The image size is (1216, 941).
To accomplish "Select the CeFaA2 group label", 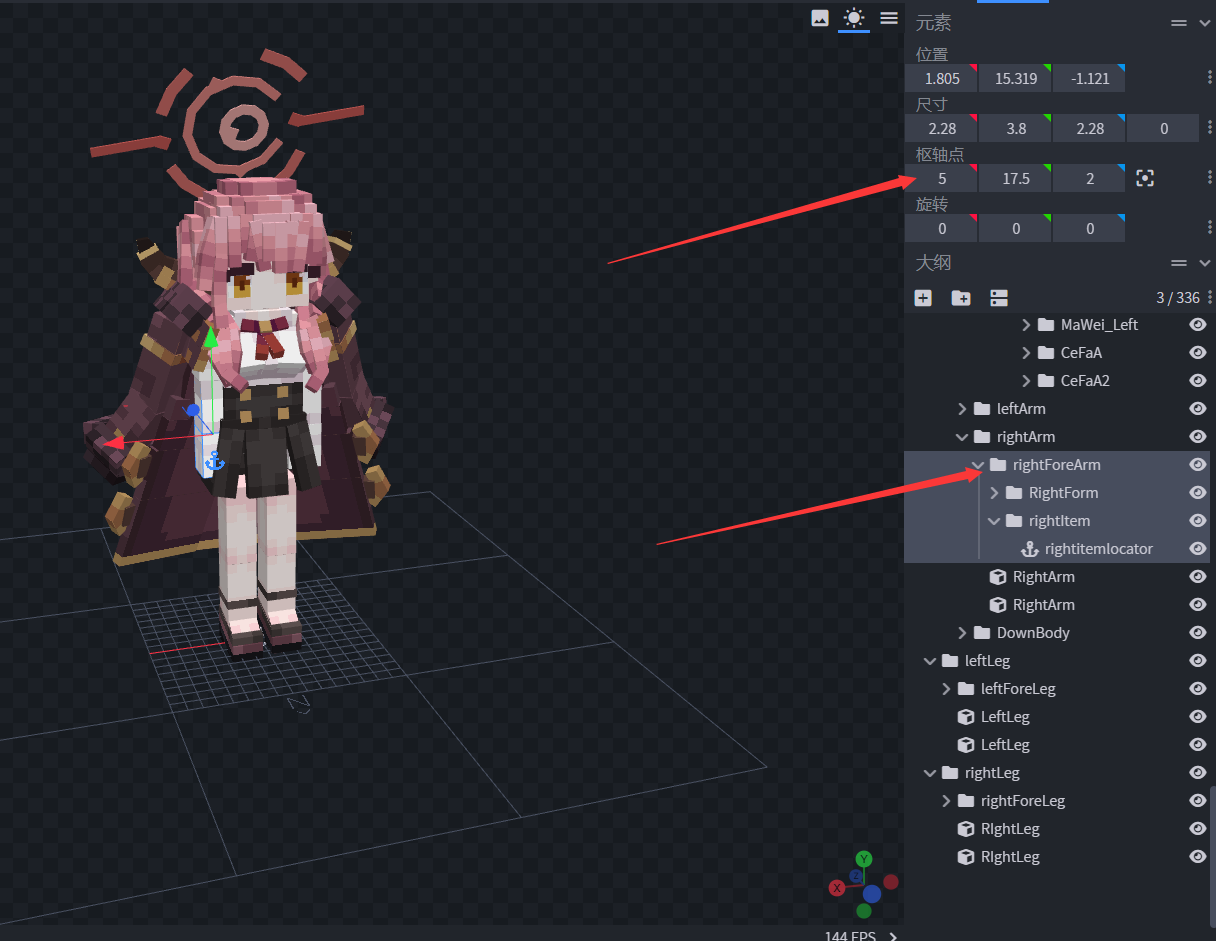I will [1085, 381].
